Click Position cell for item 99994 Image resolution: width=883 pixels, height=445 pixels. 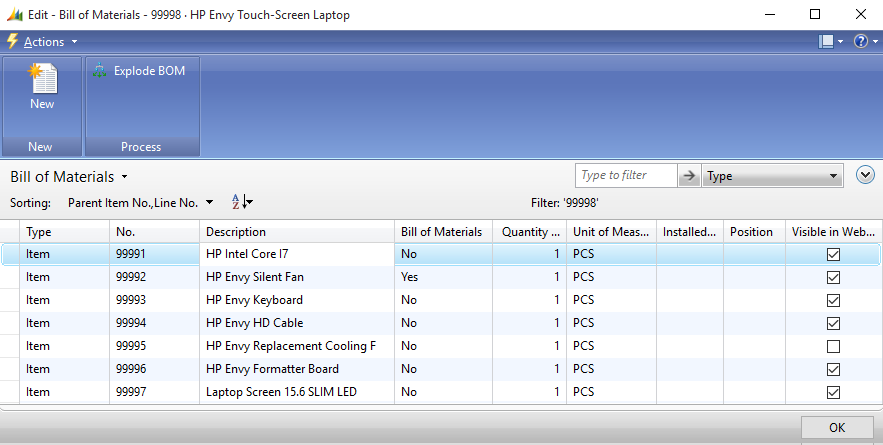click(x=754, y=323)
